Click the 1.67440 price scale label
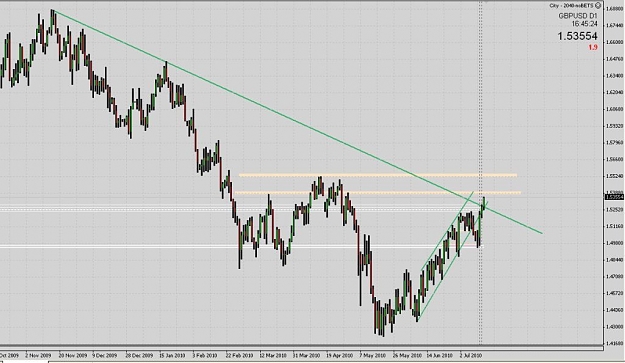 [614, 25]
